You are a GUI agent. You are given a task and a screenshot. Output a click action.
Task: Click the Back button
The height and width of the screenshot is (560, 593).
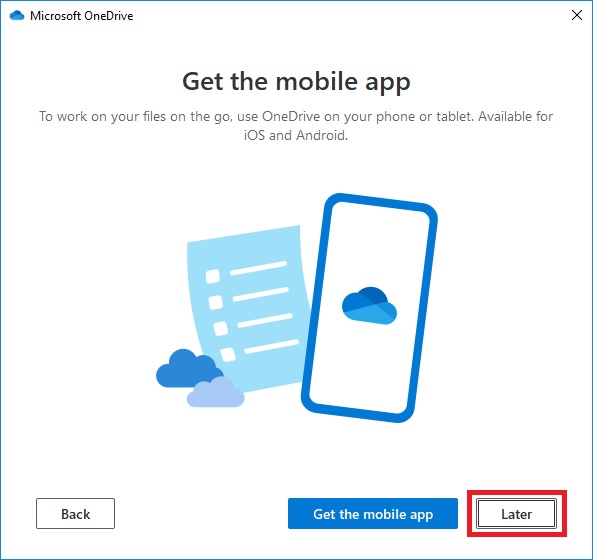(x=75, y=513)
